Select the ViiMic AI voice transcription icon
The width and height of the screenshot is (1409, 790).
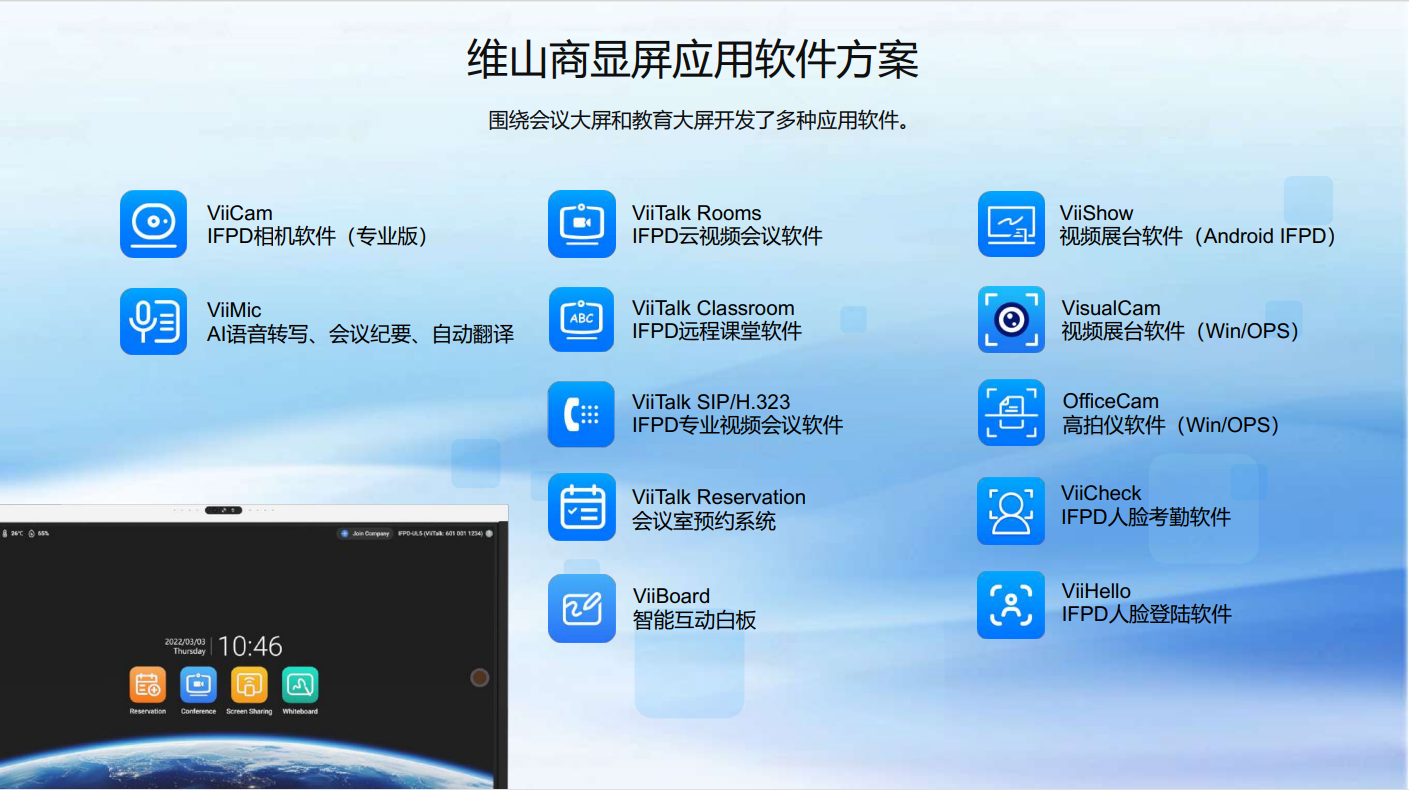pyautogui.click(x=153, y=321)
